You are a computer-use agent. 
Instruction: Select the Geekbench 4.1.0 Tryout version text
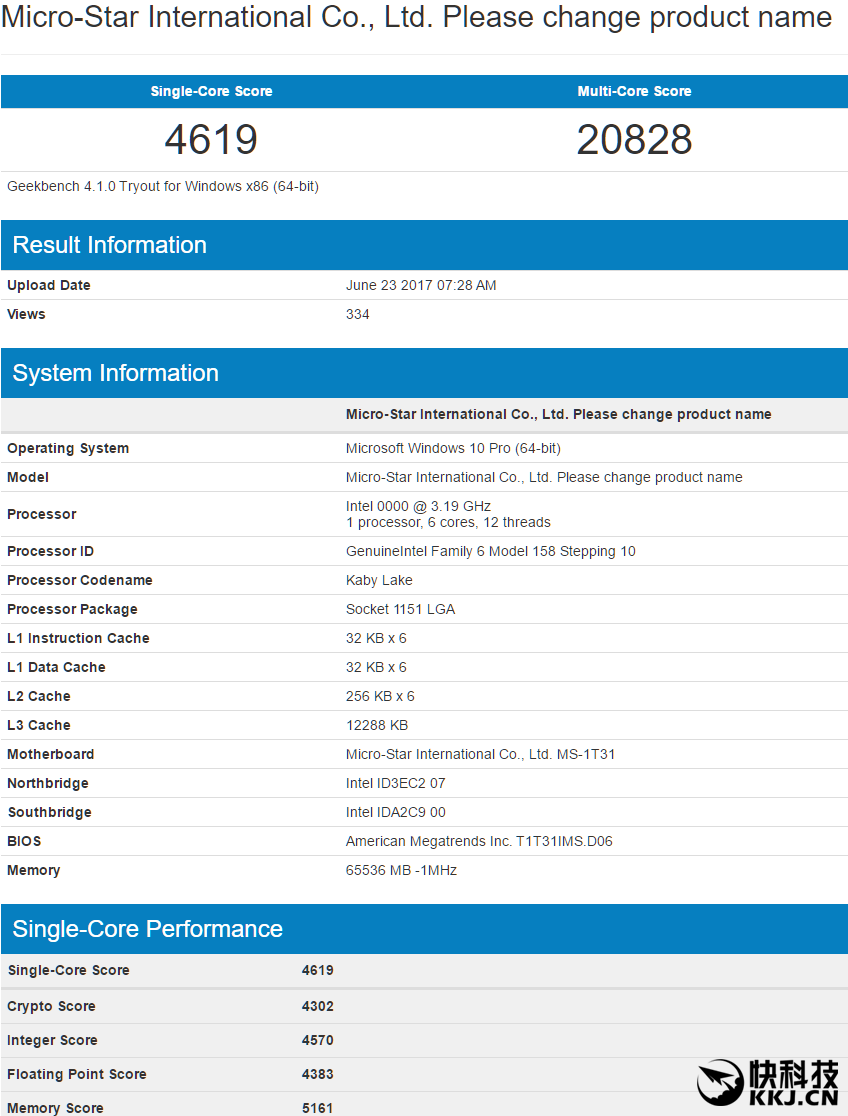tap(163, 186)
